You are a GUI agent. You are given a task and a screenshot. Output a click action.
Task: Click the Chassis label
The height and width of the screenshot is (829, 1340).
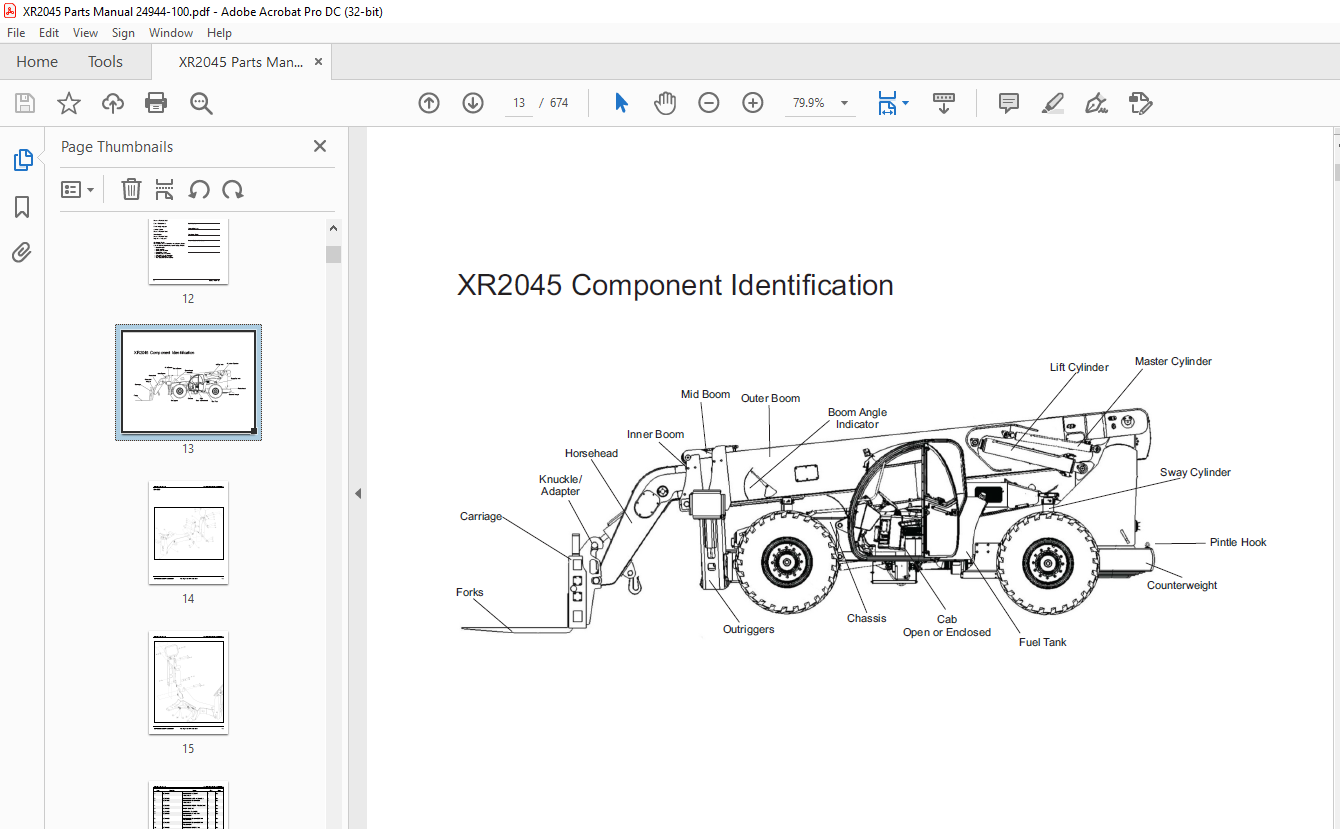[866, 618]
